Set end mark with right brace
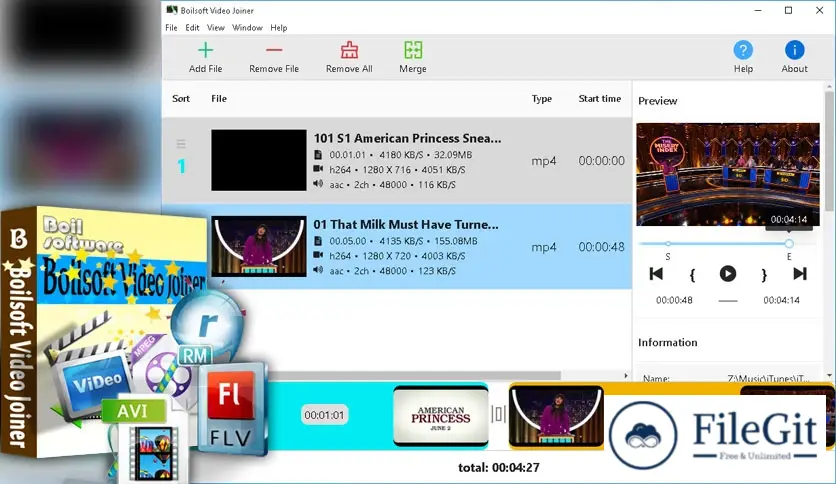 (764, 275)
